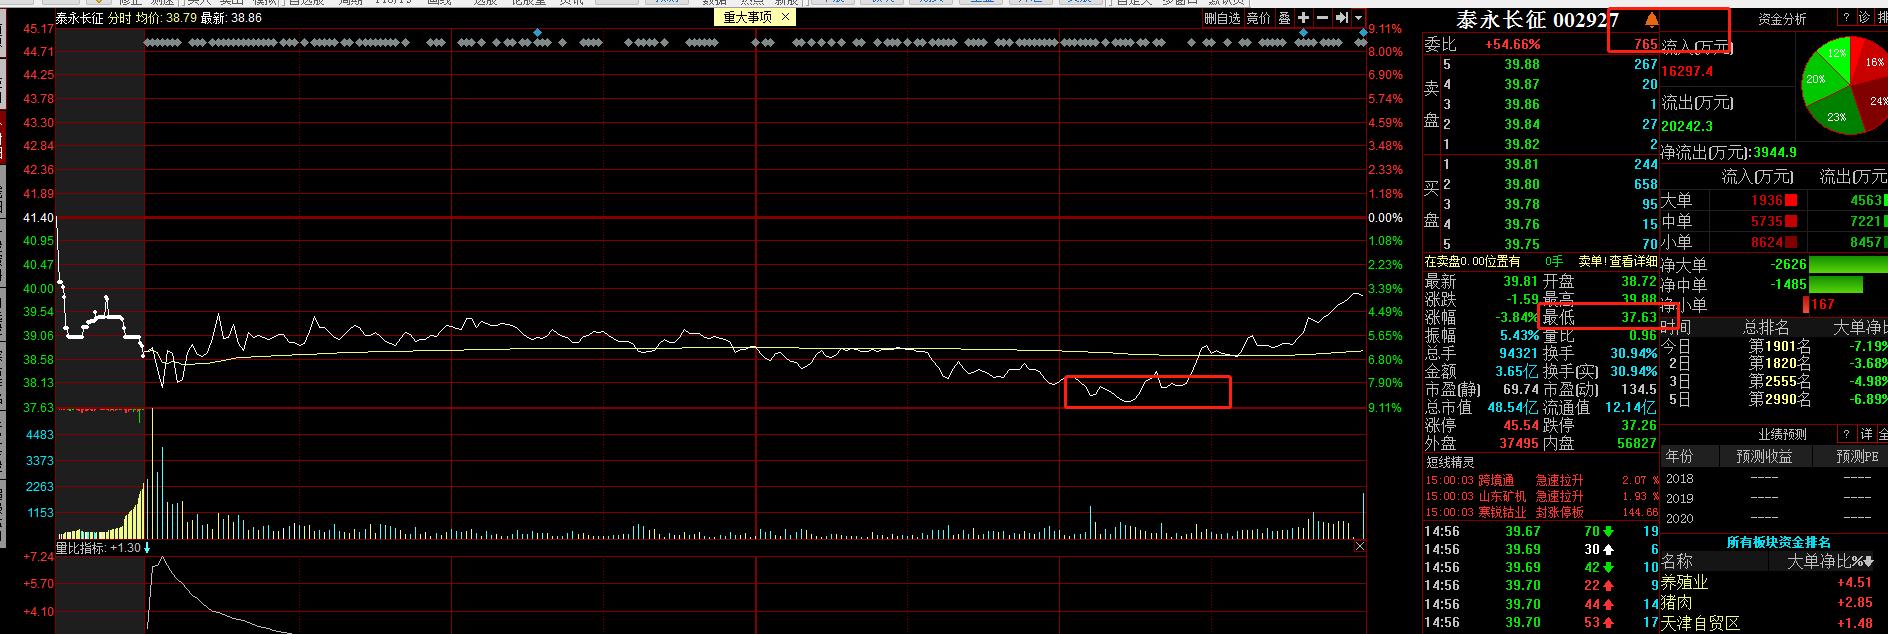Click tick row with volume 30
Viewport: 1888px width, 634px height.
[1541, 549]
